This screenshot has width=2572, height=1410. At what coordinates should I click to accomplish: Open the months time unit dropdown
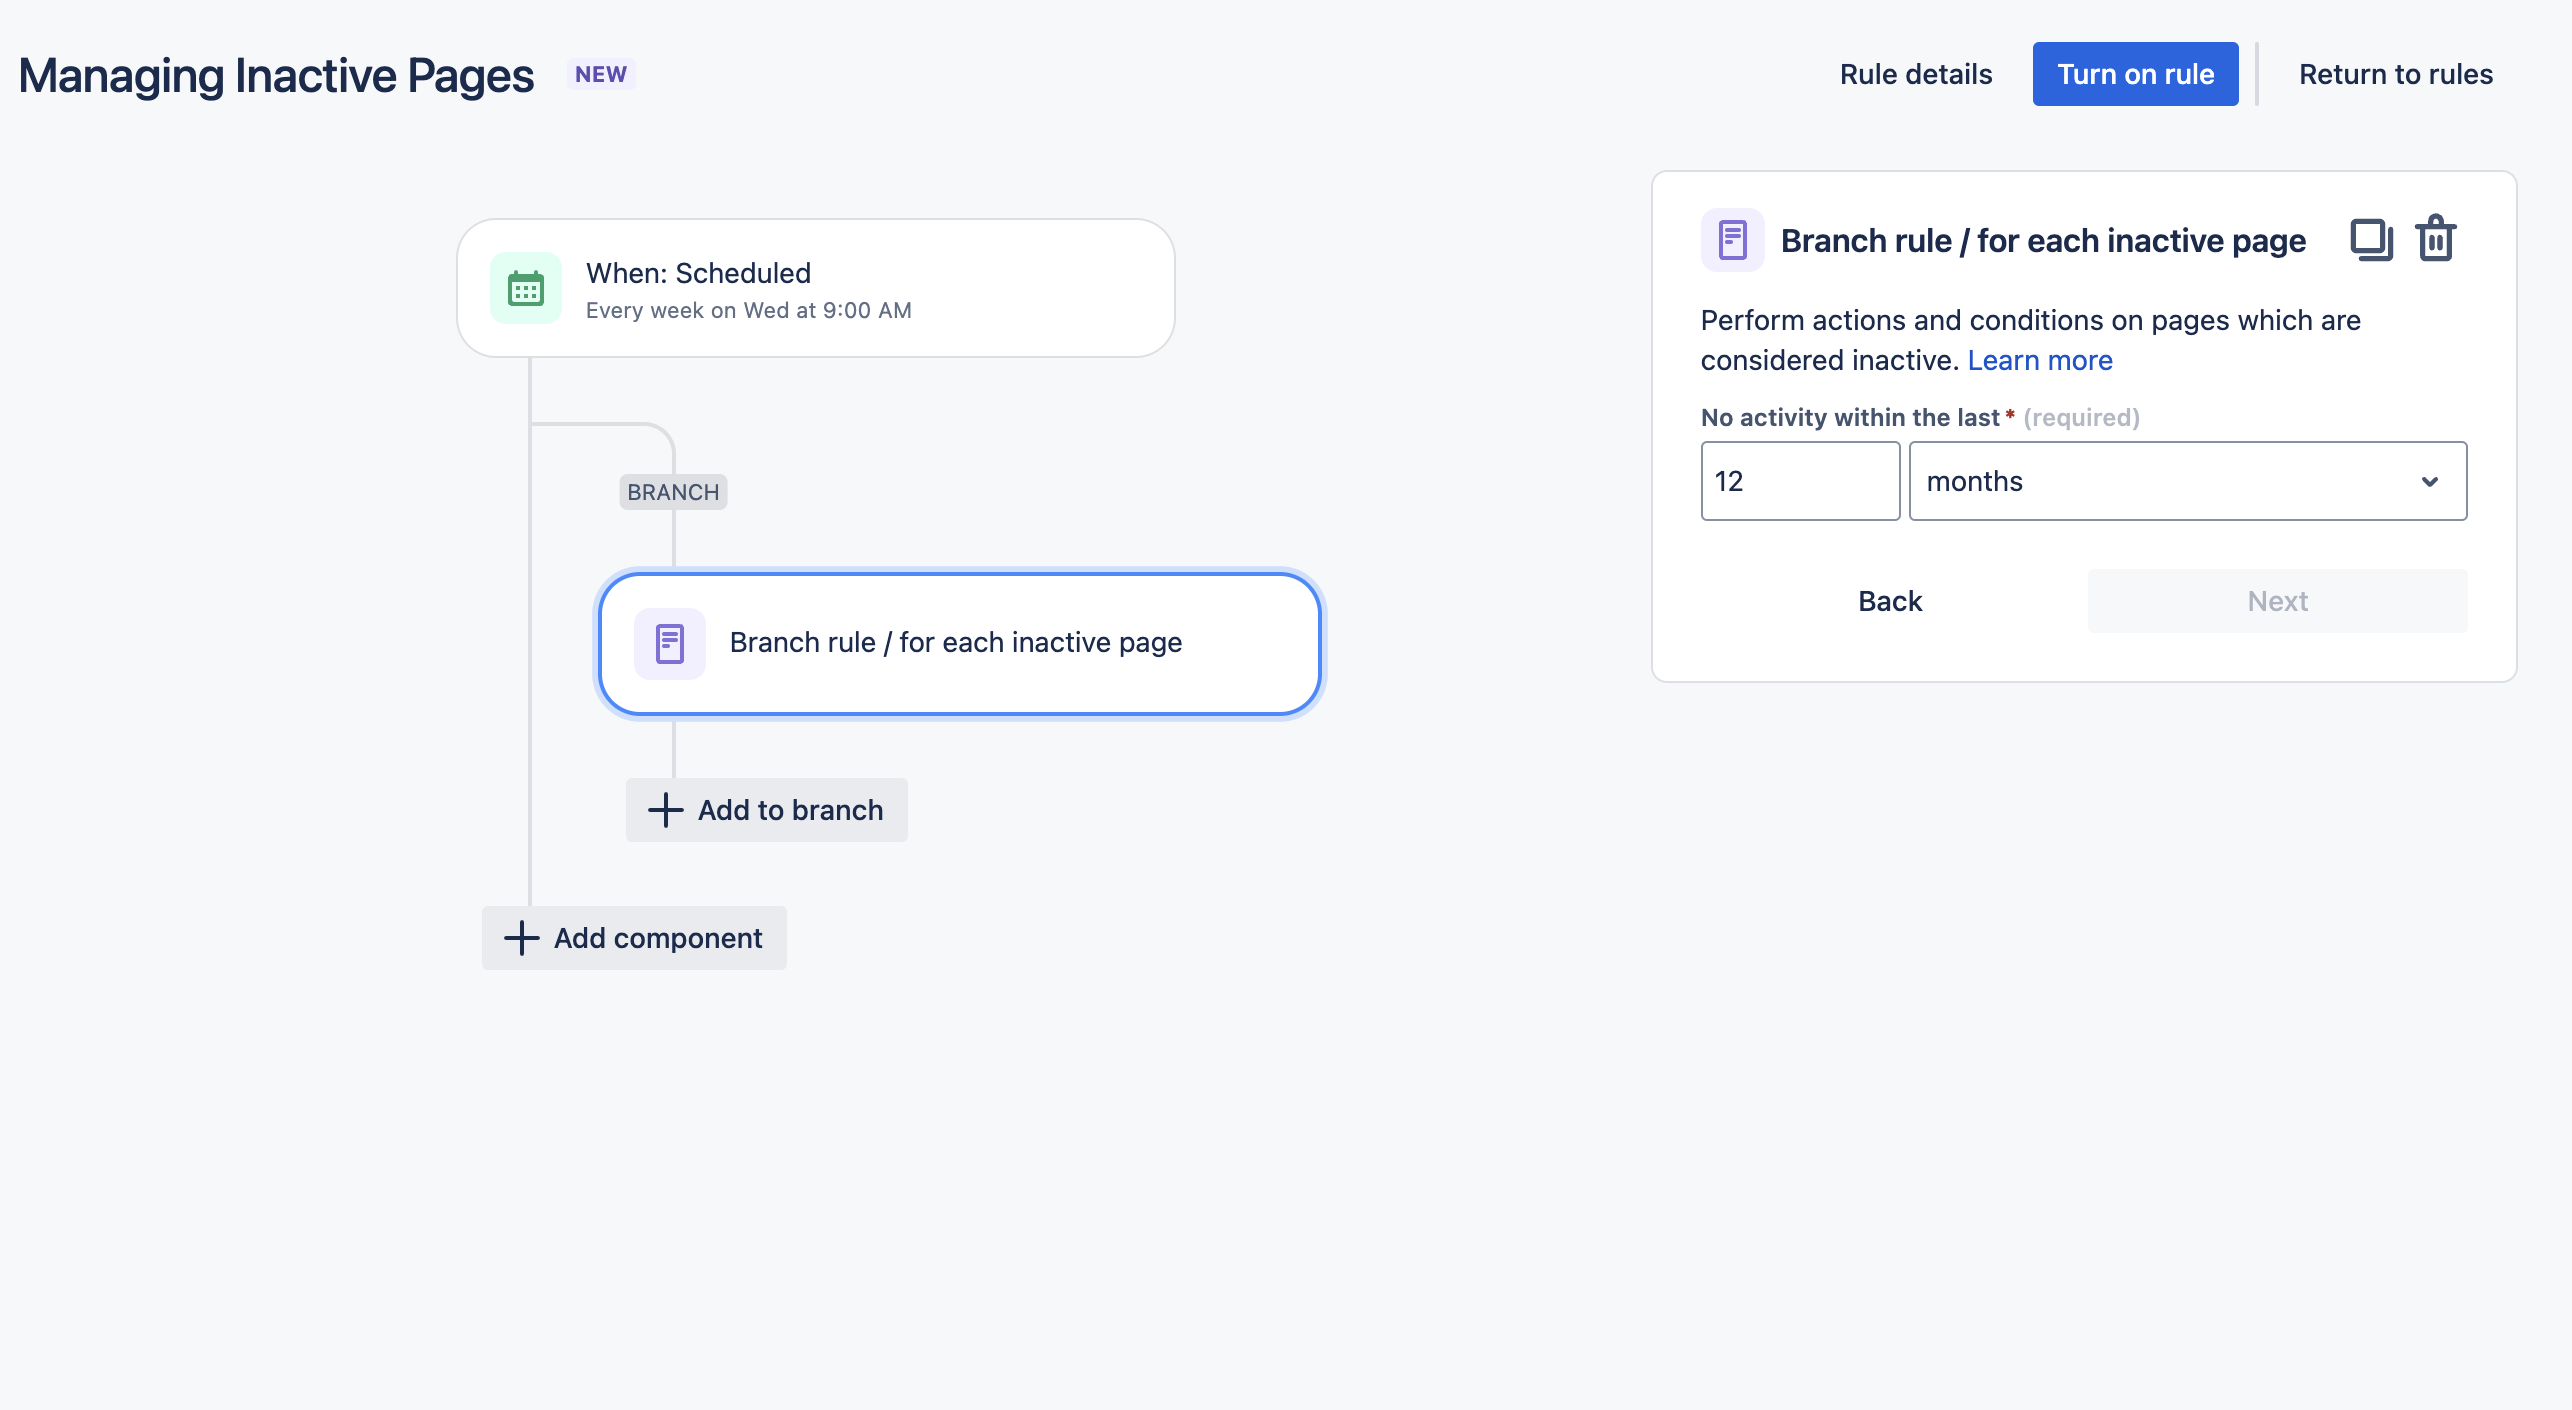pyautogui.click(x=2188, y=481)
